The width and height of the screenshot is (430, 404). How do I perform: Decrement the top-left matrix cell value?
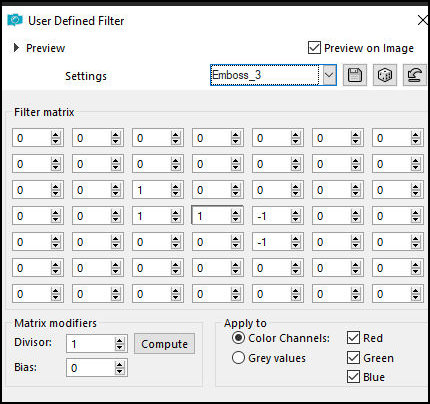56,142
